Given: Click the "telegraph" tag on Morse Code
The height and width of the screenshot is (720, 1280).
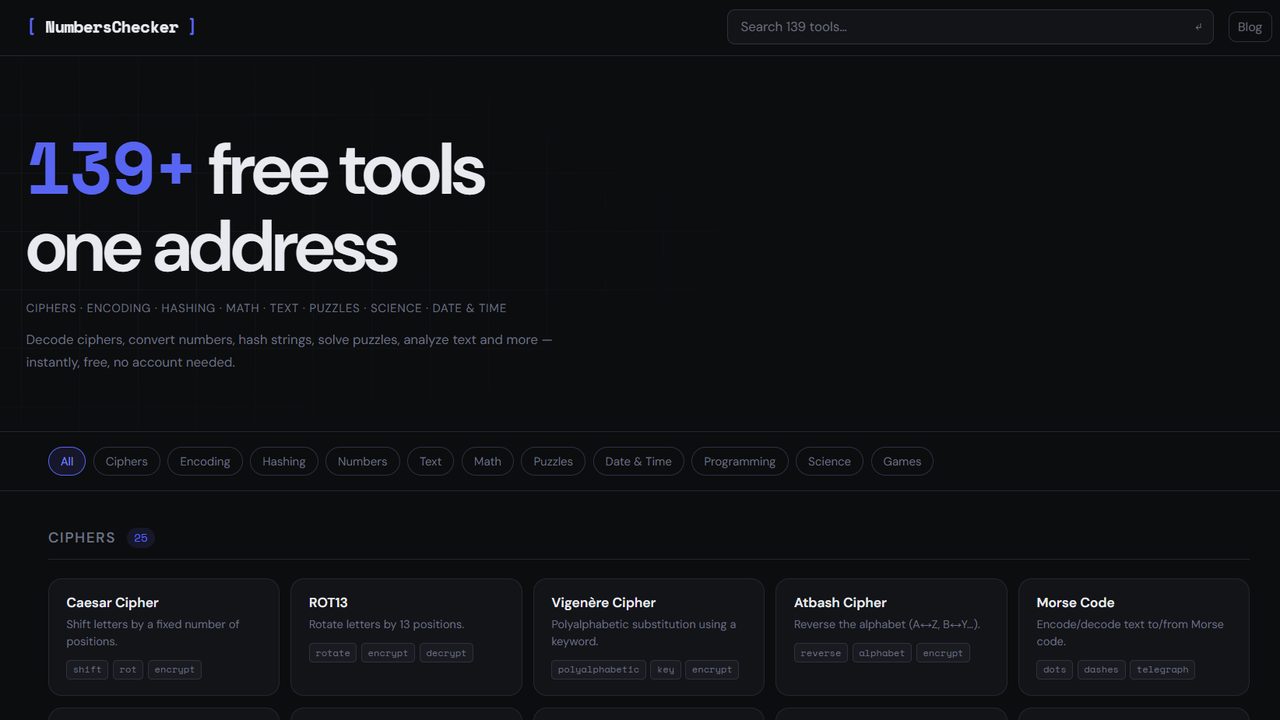Looking at the screenshot, I should pos(1163,670).
